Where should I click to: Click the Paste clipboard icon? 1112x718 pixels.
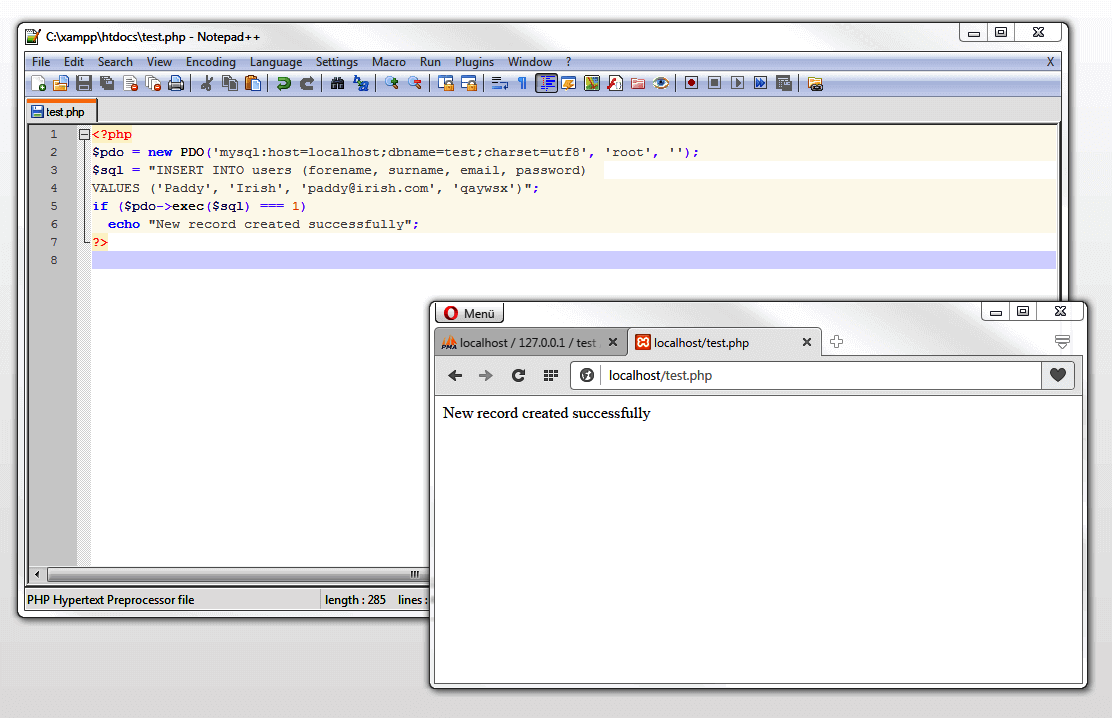click(252, 83)
